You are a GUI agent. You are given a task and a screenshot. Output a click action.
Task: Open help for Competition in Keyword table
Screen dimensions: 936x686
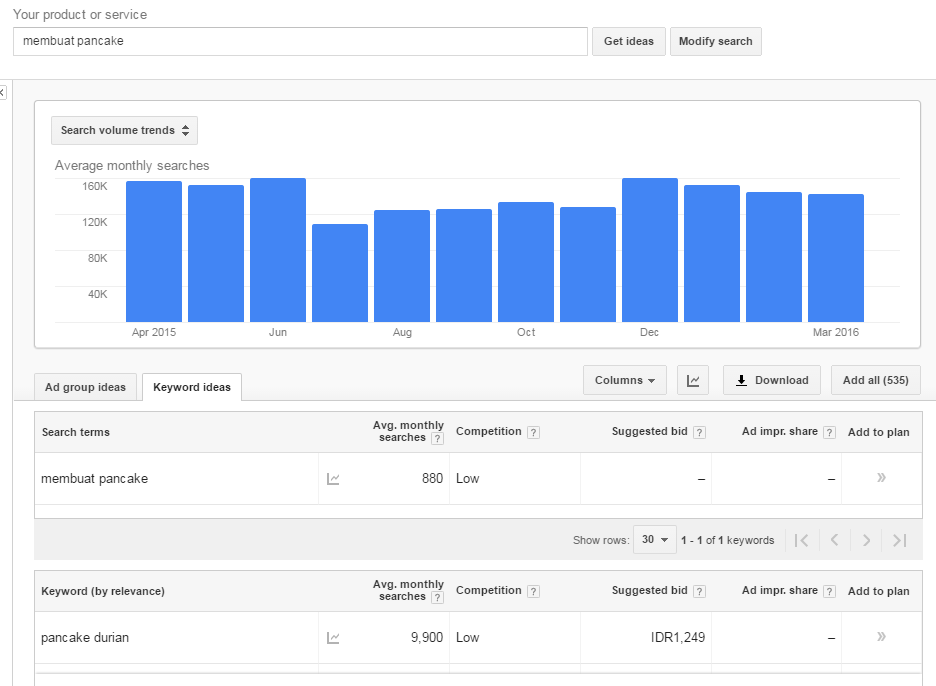coord(534,591)
